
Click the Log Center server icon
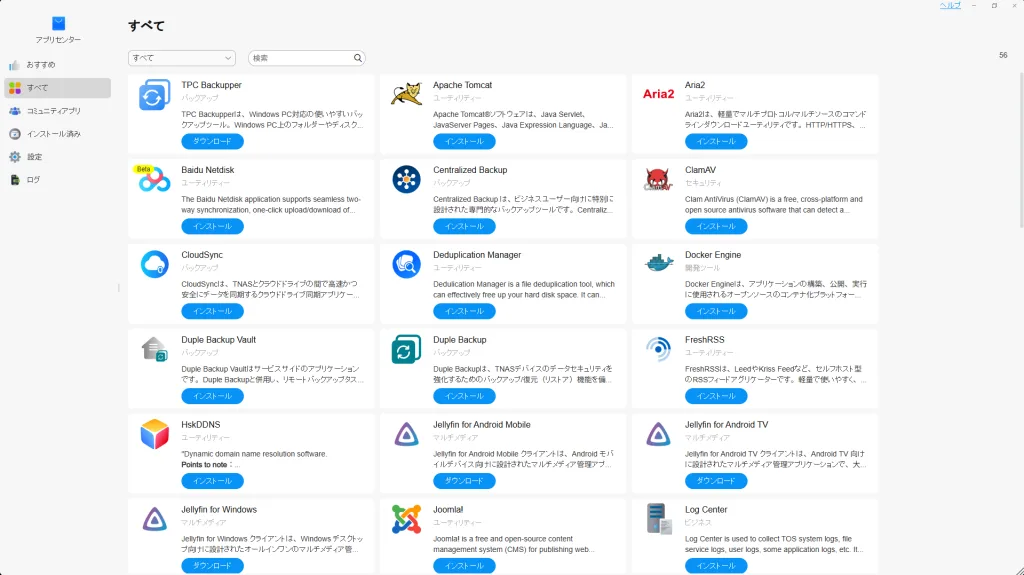[658, 519]
